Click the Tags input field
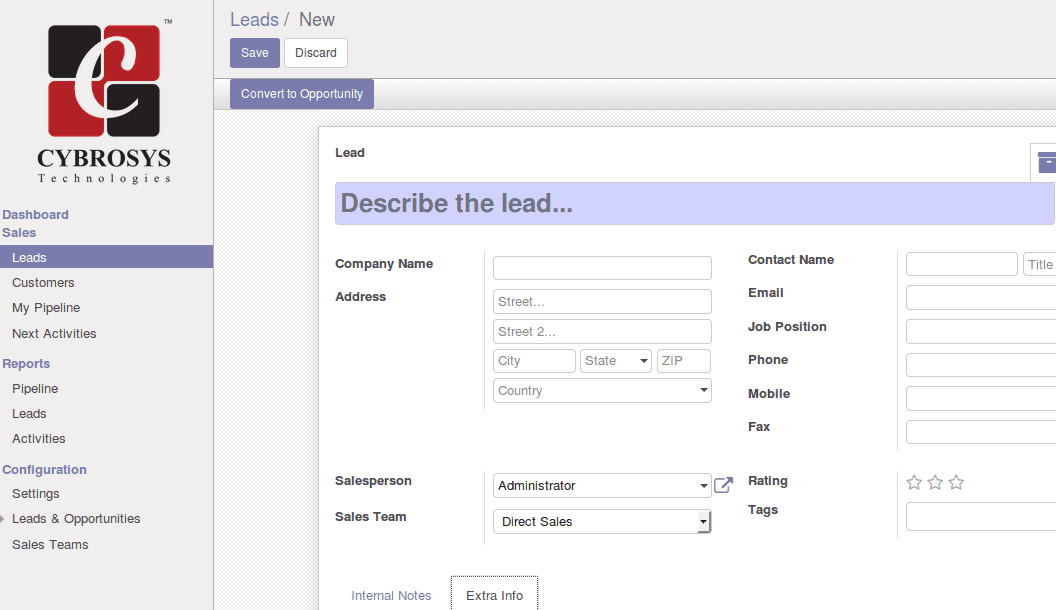1056x610 pixels. click(981, 516)
